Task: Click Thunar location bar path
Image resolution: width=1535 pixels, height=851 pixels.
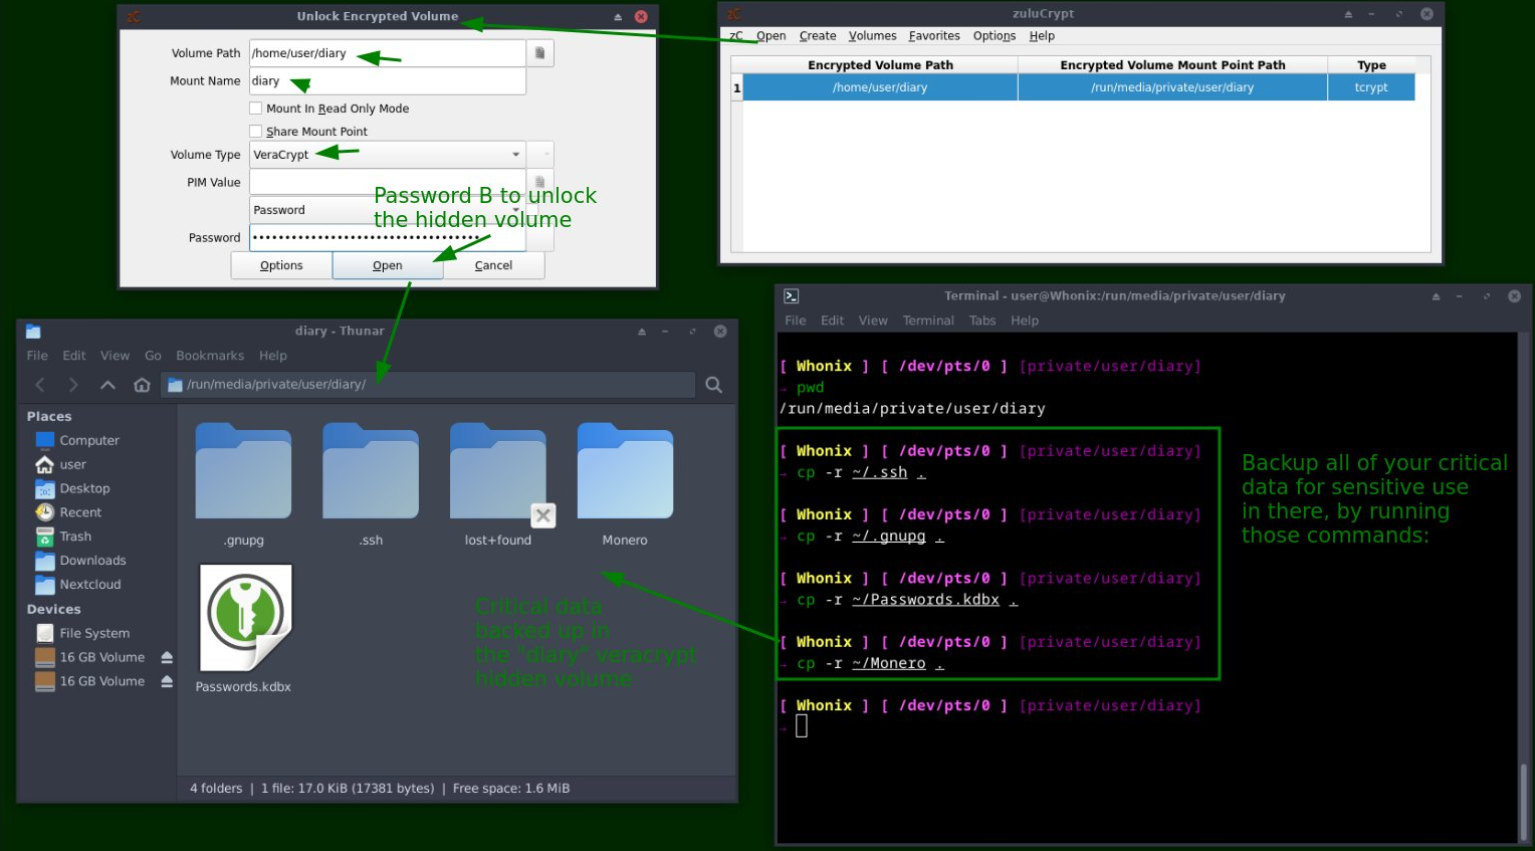Action: (428, 385)
